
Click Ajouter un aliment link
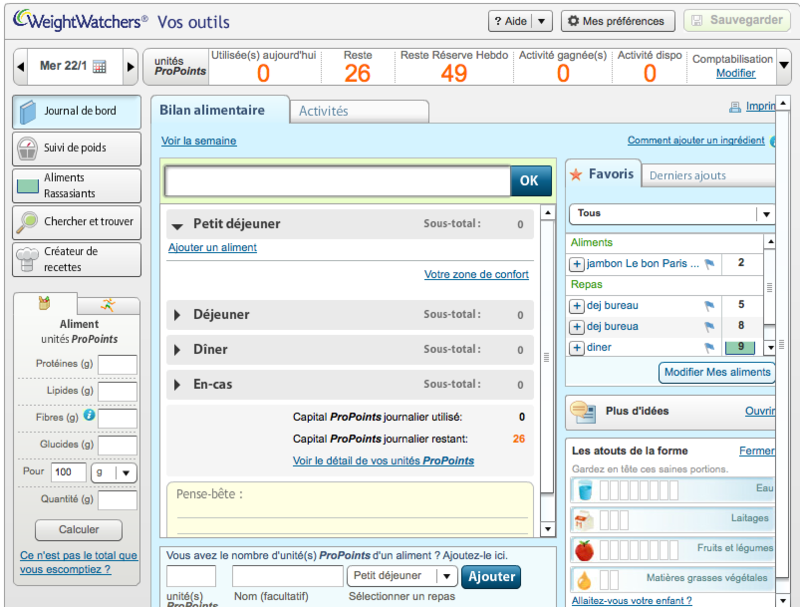click(x=212, y=248)
